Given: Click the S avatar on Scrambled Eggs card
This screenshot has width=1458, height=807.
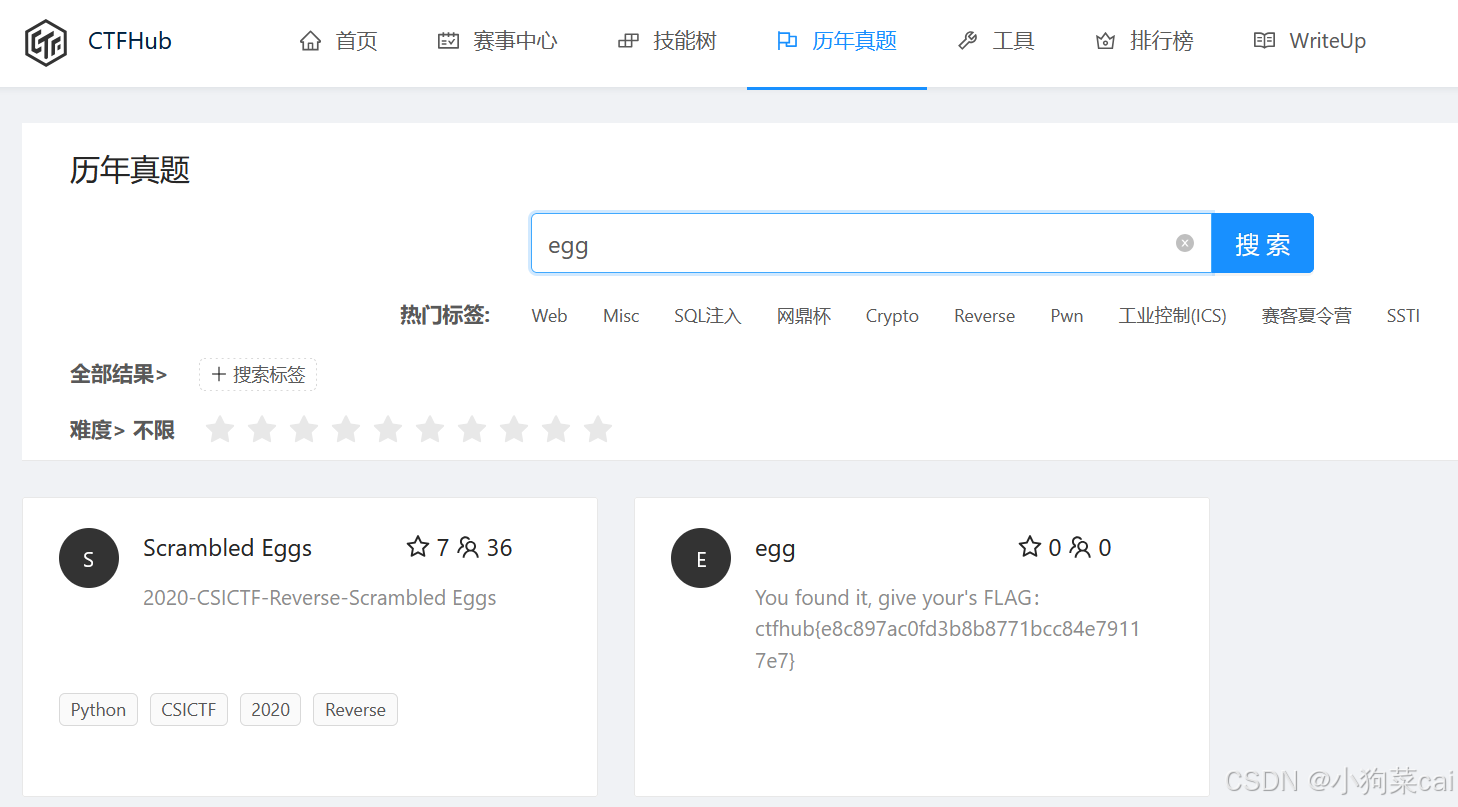Looking at the screenshot, I should [x=89, y=558].
